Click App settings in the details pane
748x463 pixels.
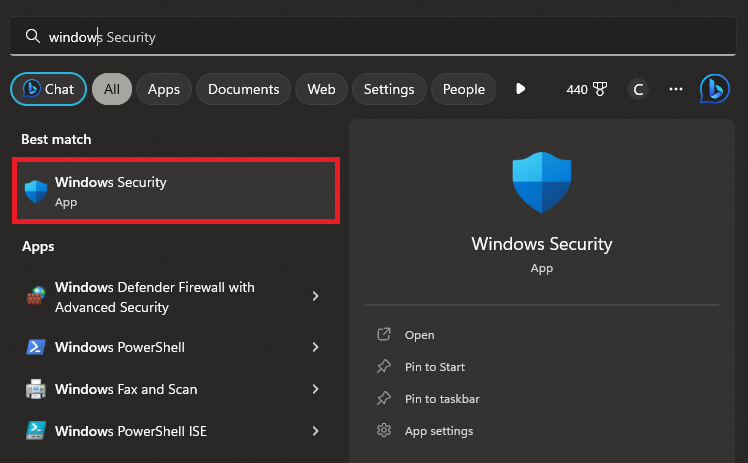click(438, 431)
